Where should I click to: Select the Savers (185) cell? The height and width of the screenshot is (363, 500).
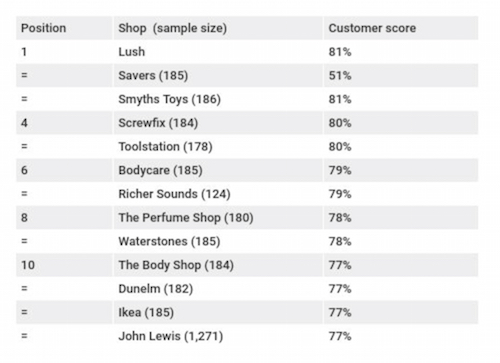click(x=153, y=76)
